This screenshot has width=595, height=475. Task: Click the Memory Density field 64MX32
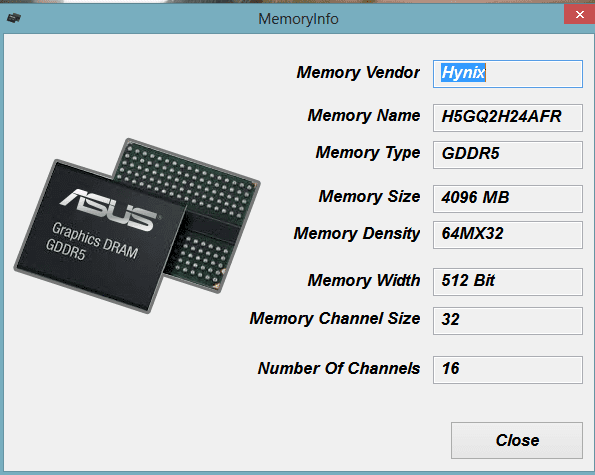pos(508,235)
